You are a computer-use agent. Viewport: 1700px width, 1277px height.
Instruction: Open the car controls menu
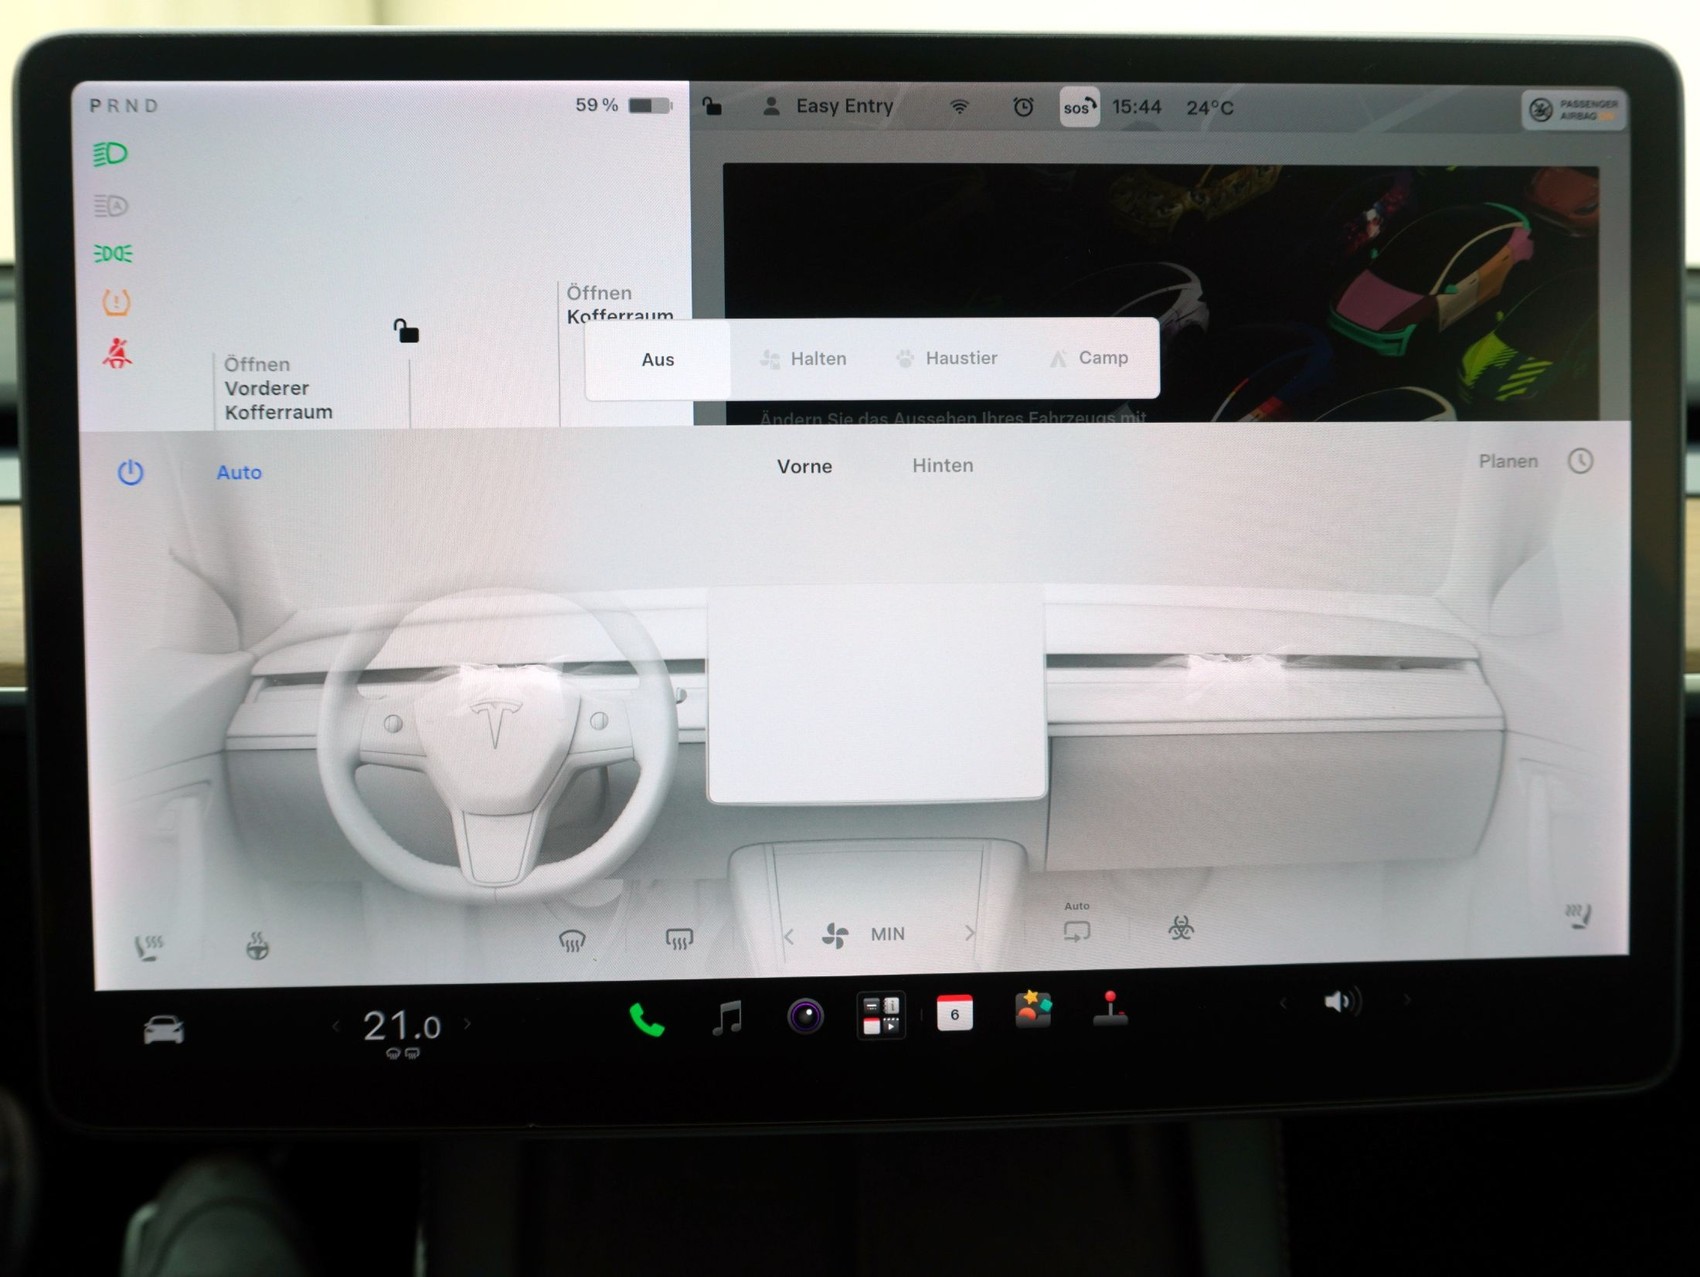point(164,1028)
